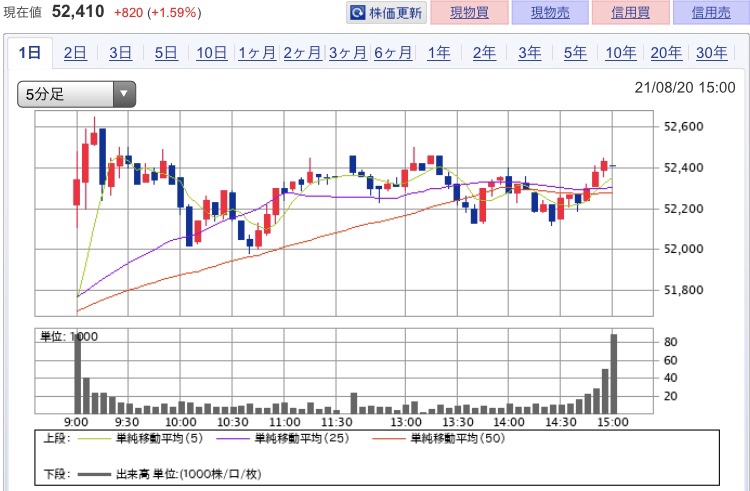Switch to the 2年 chart tab

[x=484, y=53]
